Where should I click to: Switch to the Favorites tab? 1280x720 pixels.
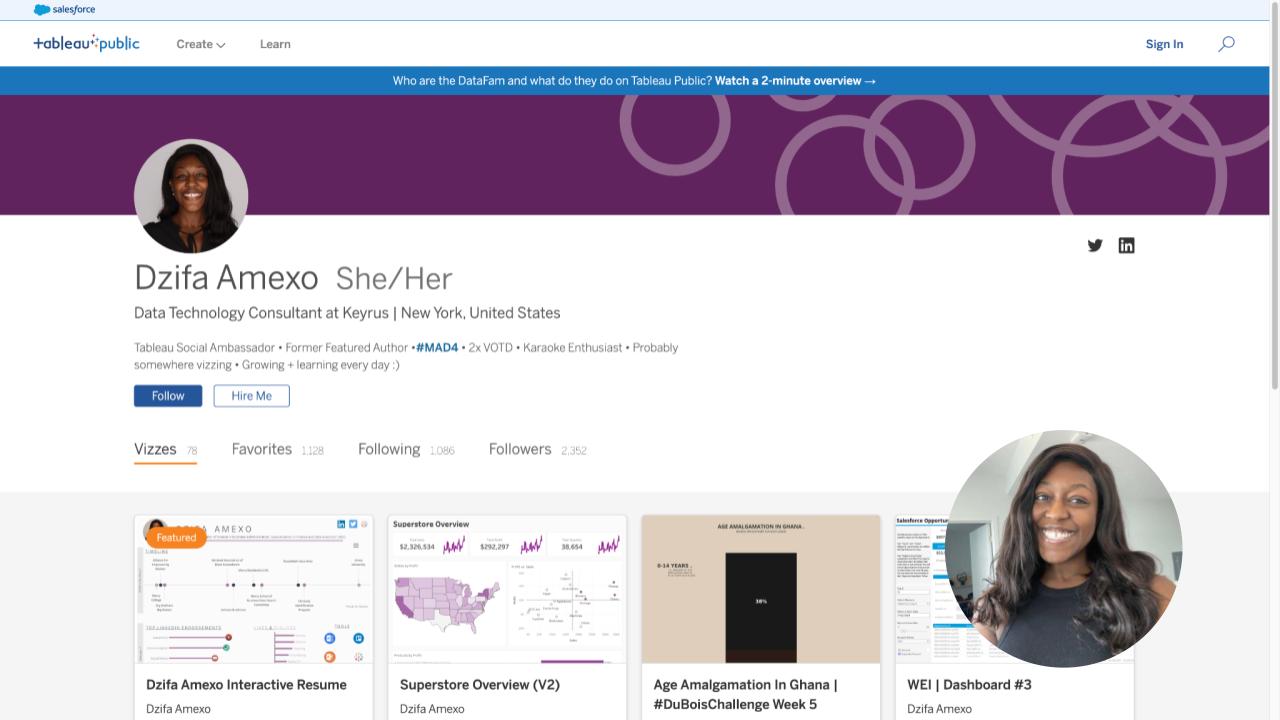pyautogui.click(x=262, y=450)
